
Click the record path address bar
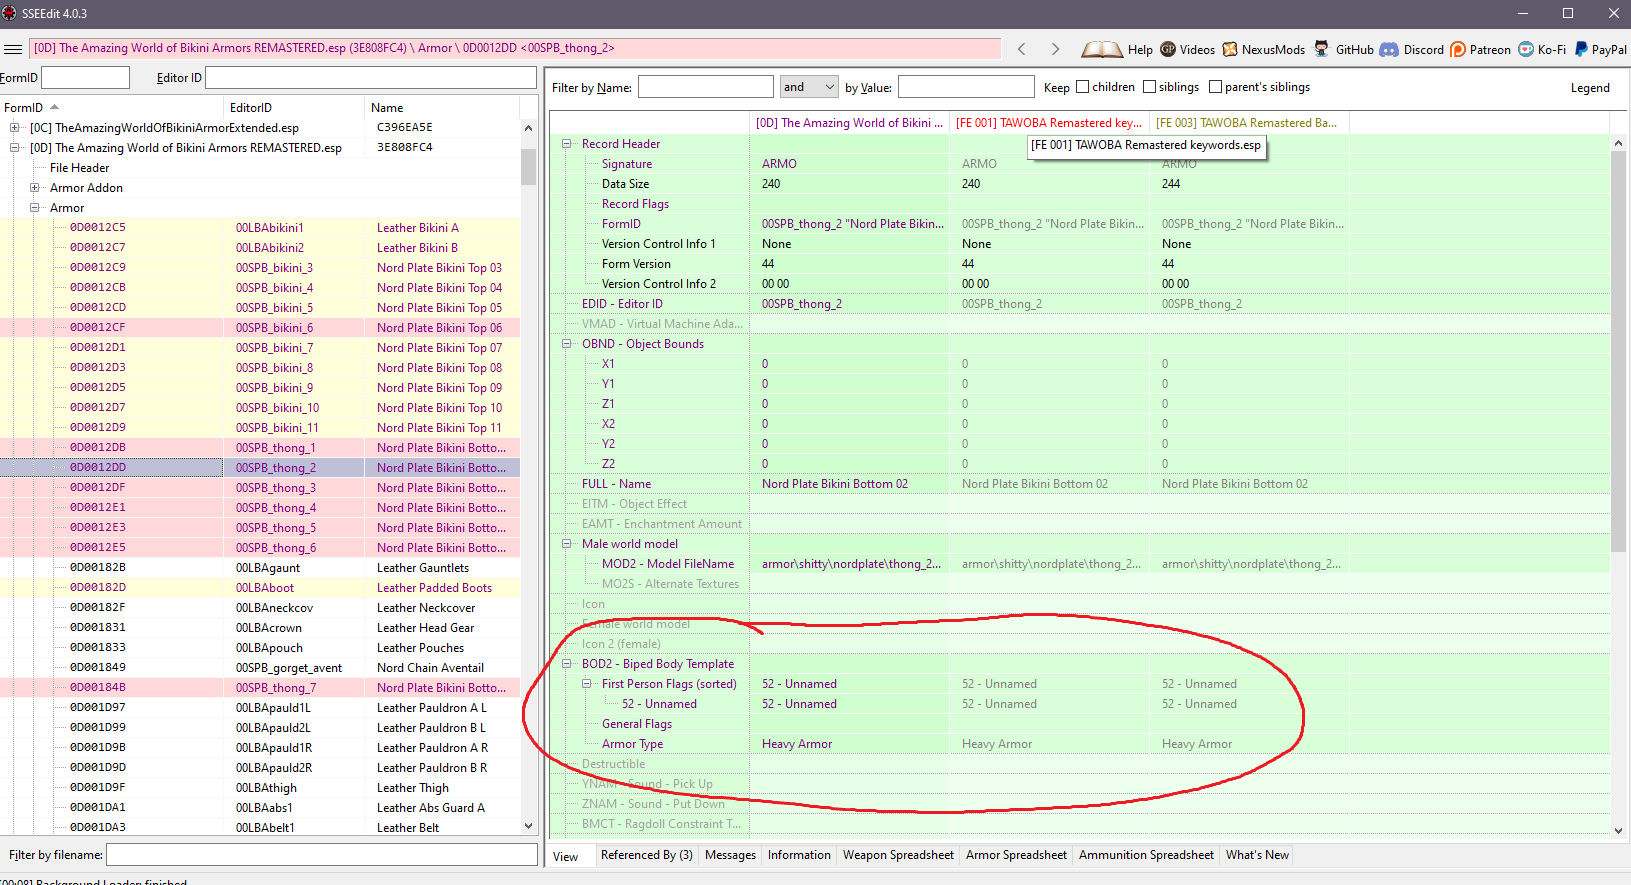pos(515,48)
